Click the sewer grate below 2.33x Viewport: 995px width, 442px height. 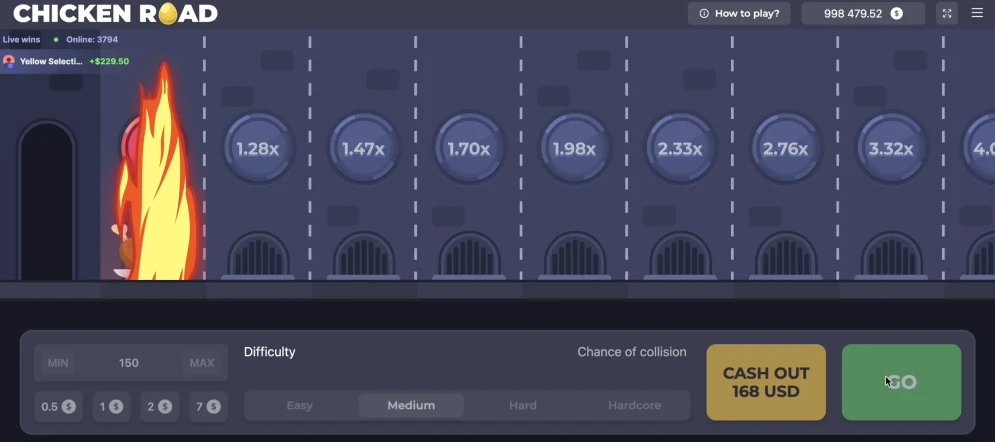coord(680,254)
